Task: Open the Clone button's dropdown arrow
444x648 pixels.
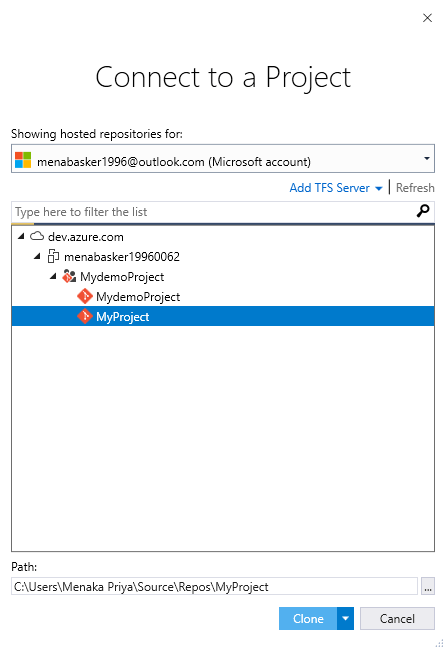Action: pyautogui.click(x=345, y=618)
